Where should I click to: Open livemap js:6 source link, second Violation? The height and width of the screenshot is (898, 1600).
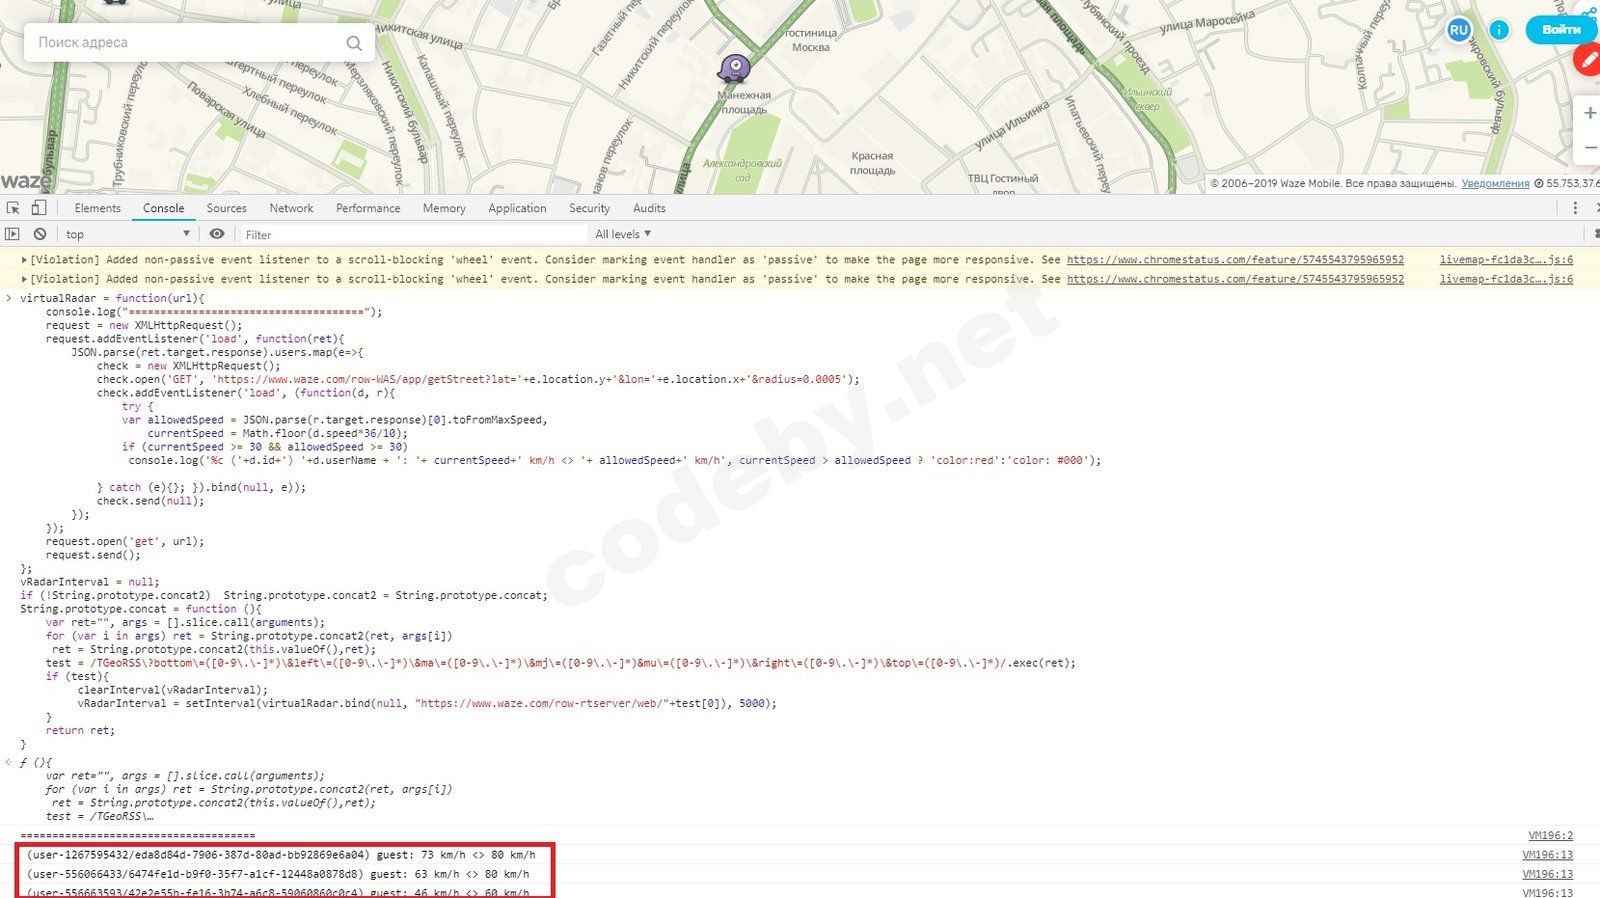tap(1506, 279)
